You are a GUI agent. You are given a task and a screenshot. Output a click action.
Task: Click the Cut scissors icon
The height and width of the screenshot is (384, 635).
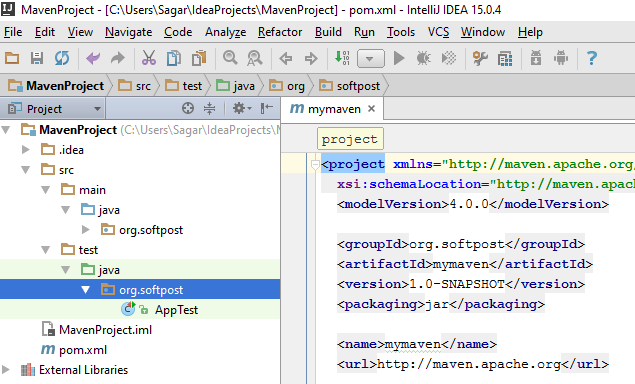click(x=149, y=58)
